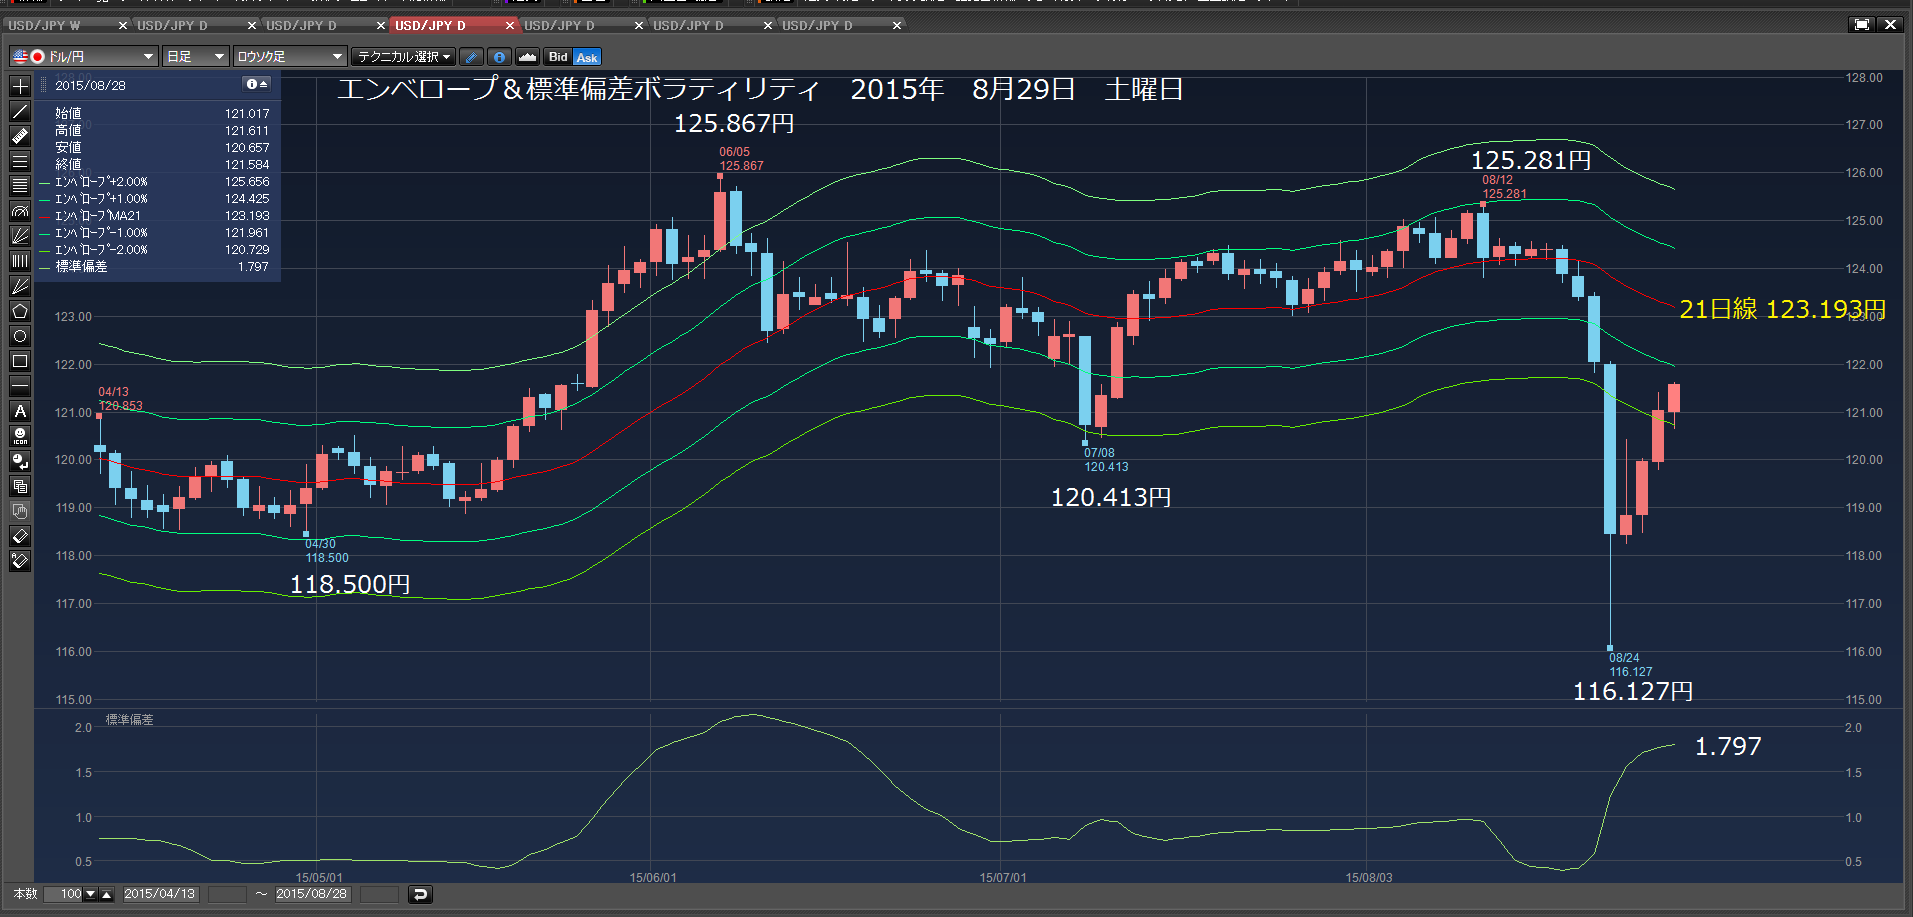Open the smiley icon stamp tool
Viewport: 1913px width, 917px height.
[x=19, y=436]
